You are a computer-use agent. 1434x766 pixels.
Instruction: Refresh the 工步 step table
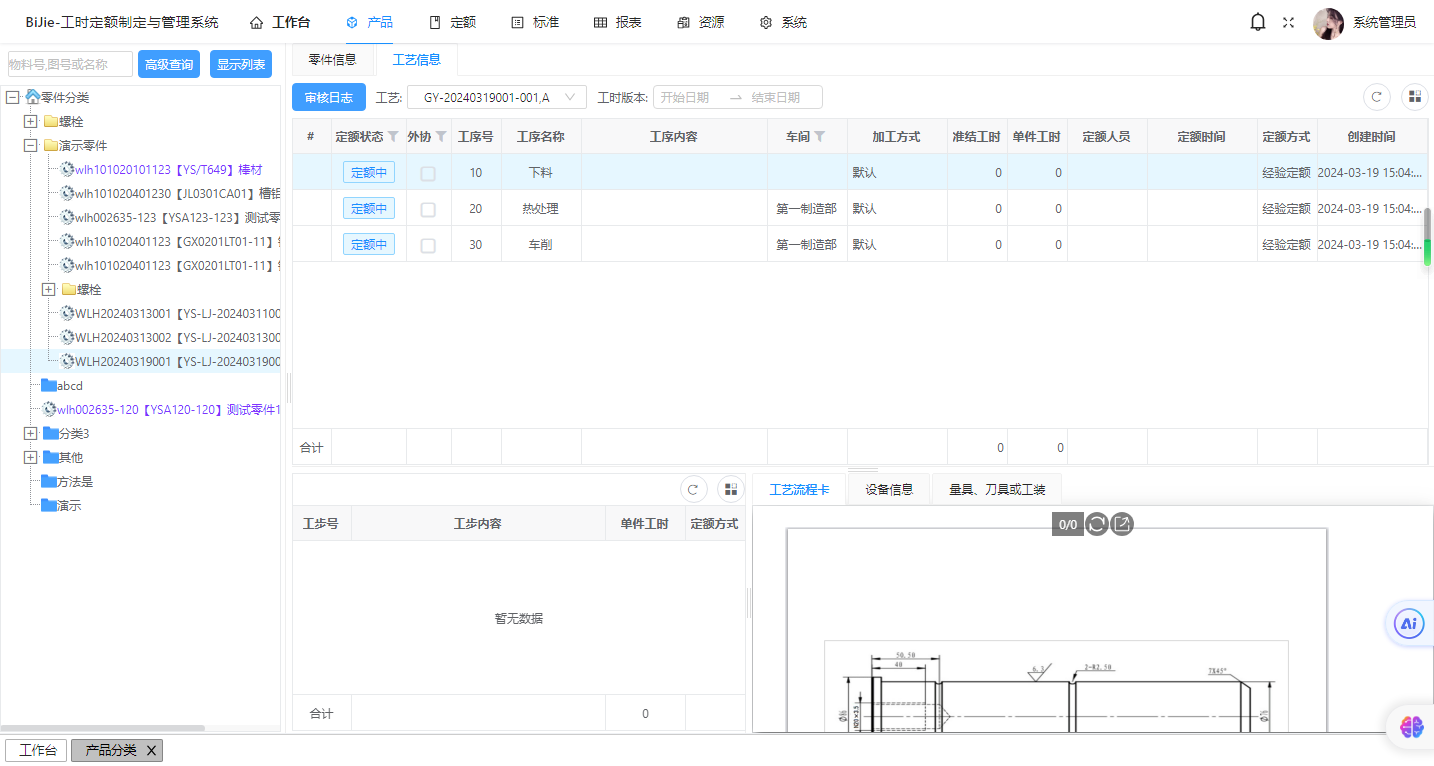pos(694,489)
